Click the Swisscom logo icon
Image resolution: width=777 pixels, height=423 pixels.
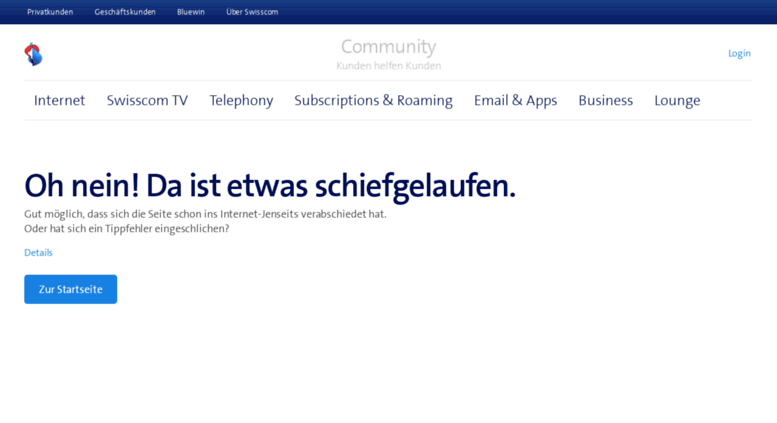pos(33,54)
